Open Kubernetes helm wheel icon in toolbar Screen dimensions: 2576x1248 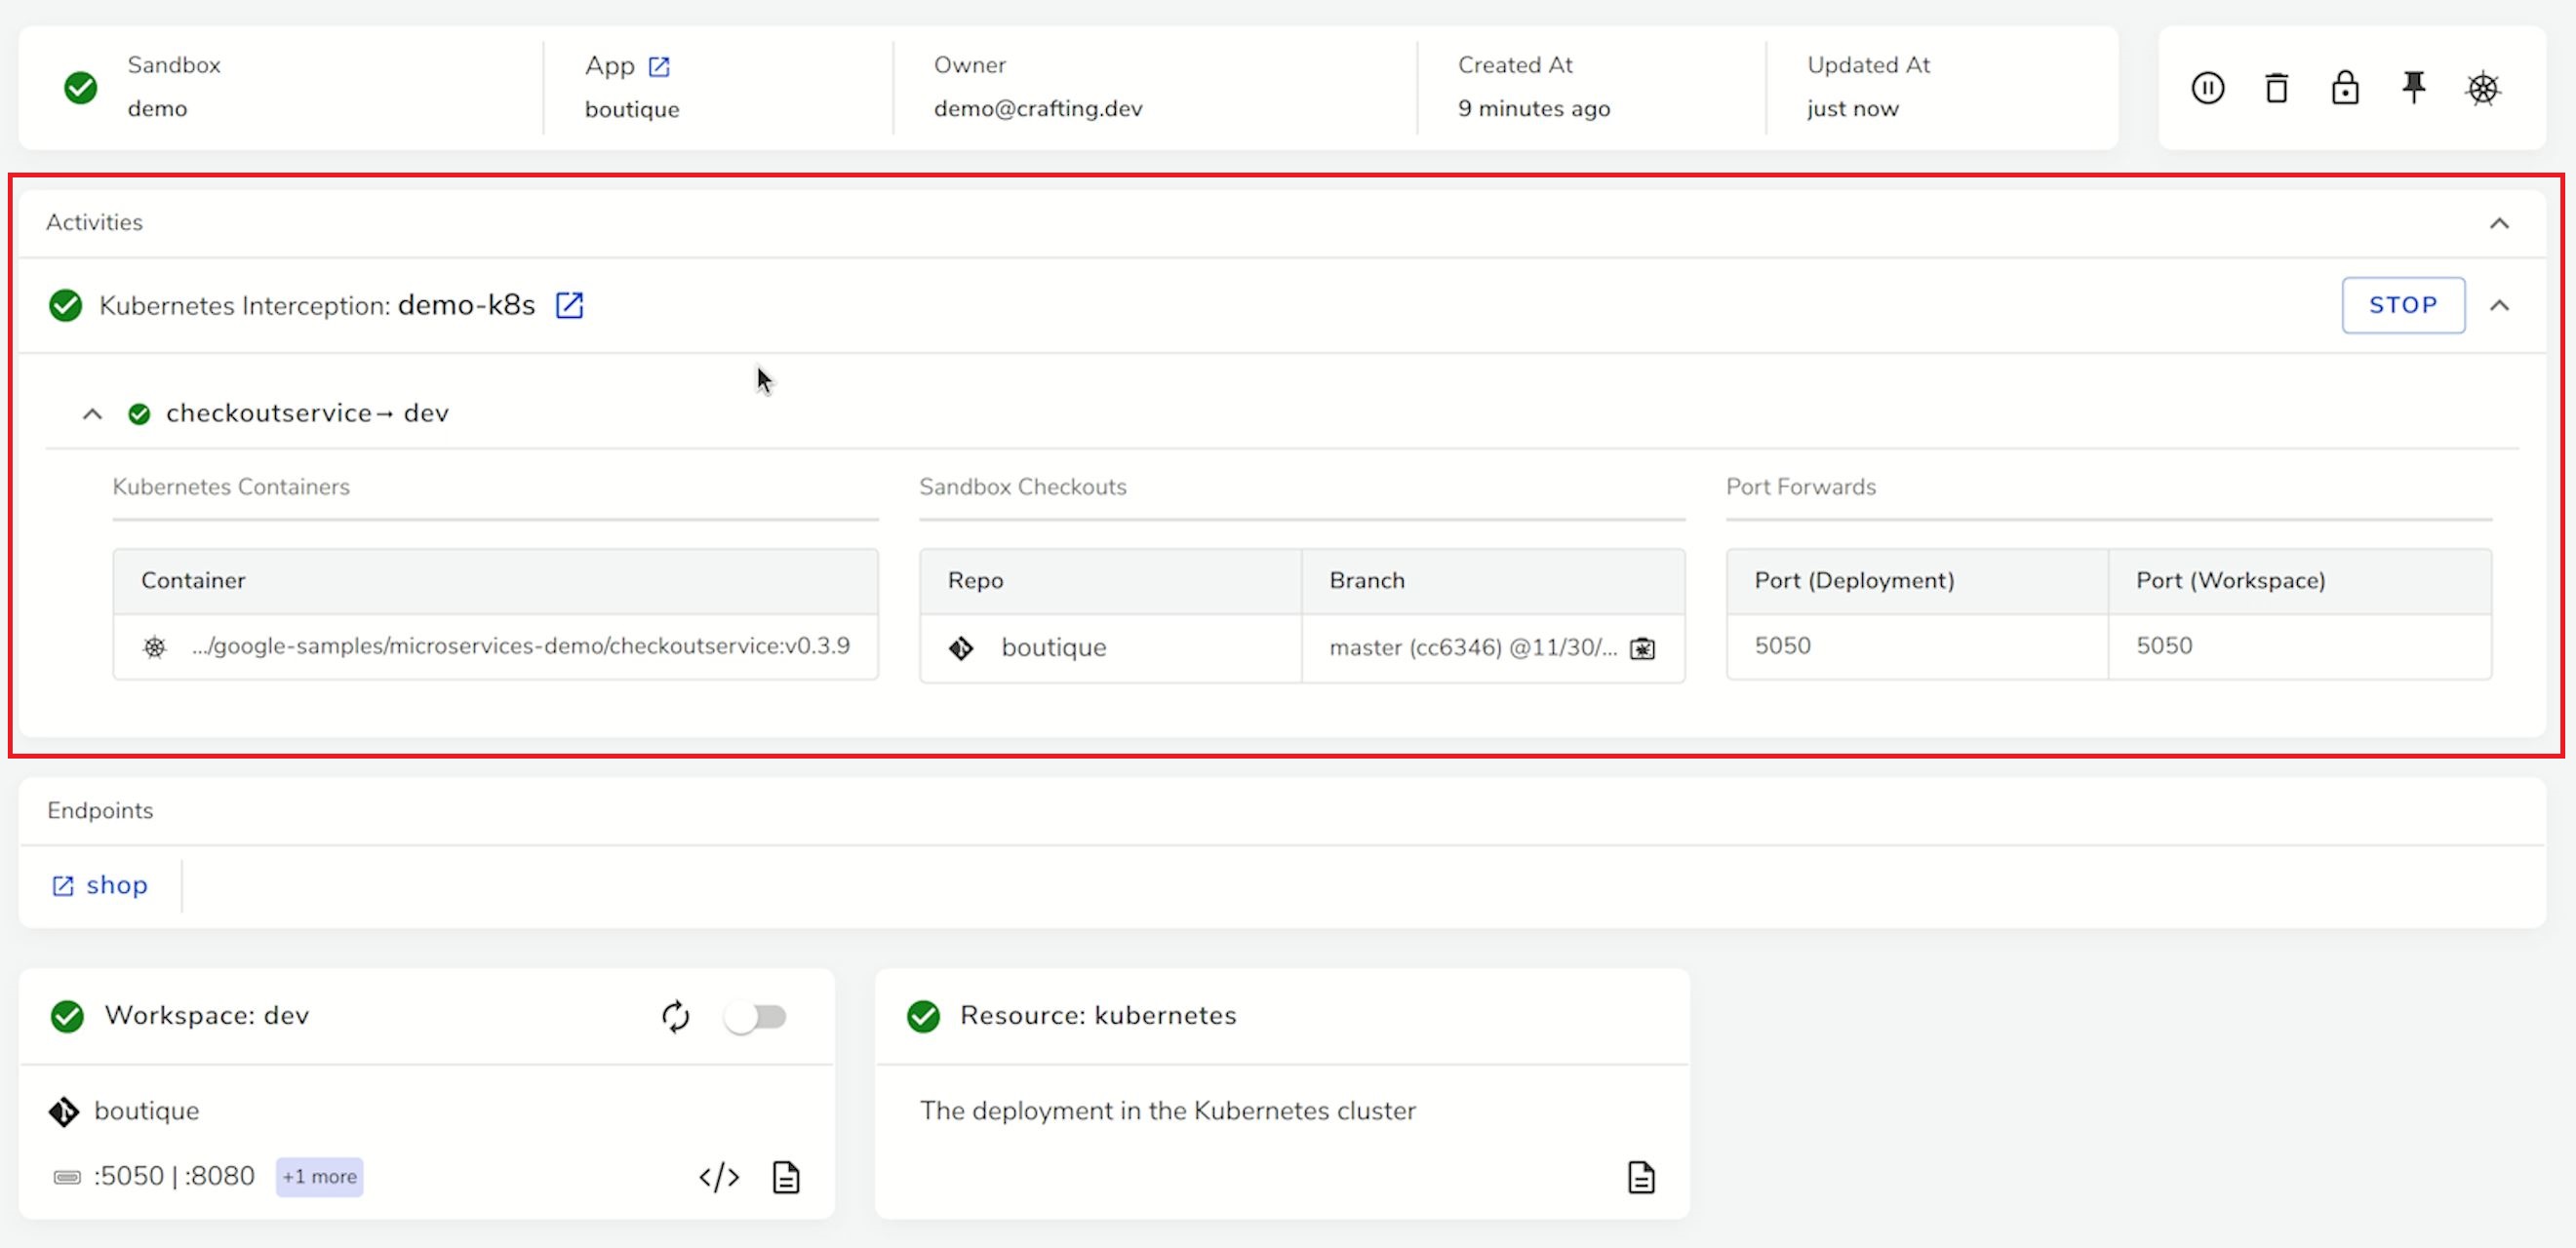pyautogui.click(x=2483, y=89)
